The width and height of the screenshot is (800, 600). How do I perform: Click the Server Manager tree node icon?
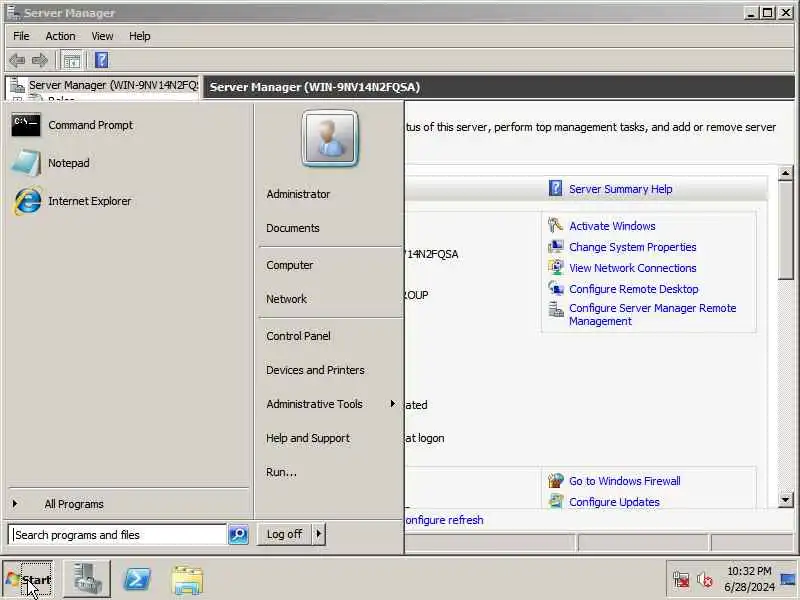(x=17, y=85)
